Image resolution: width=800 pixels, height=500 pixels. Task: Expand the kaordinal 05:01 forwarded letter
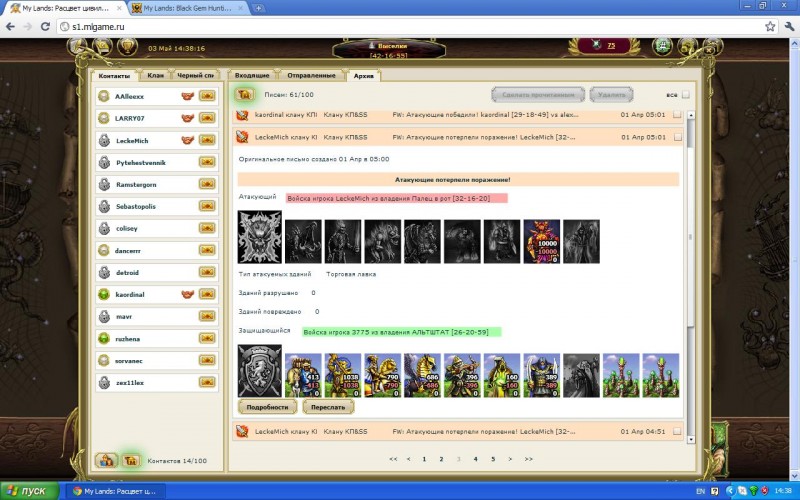pos(458,115)
